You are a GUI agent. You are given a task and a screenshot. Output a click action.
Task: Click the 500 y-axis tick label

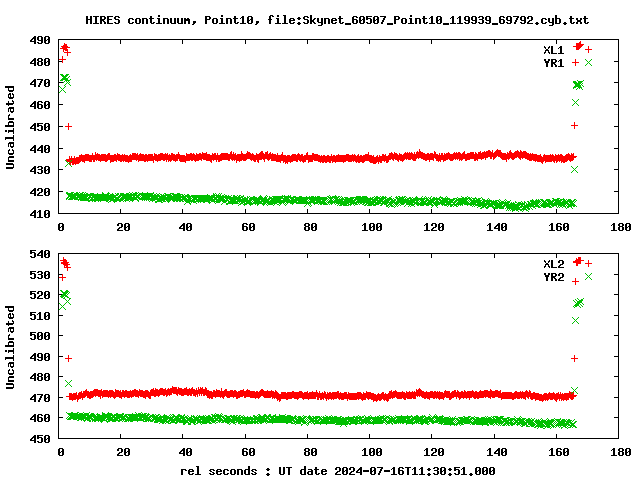(40, 336)
